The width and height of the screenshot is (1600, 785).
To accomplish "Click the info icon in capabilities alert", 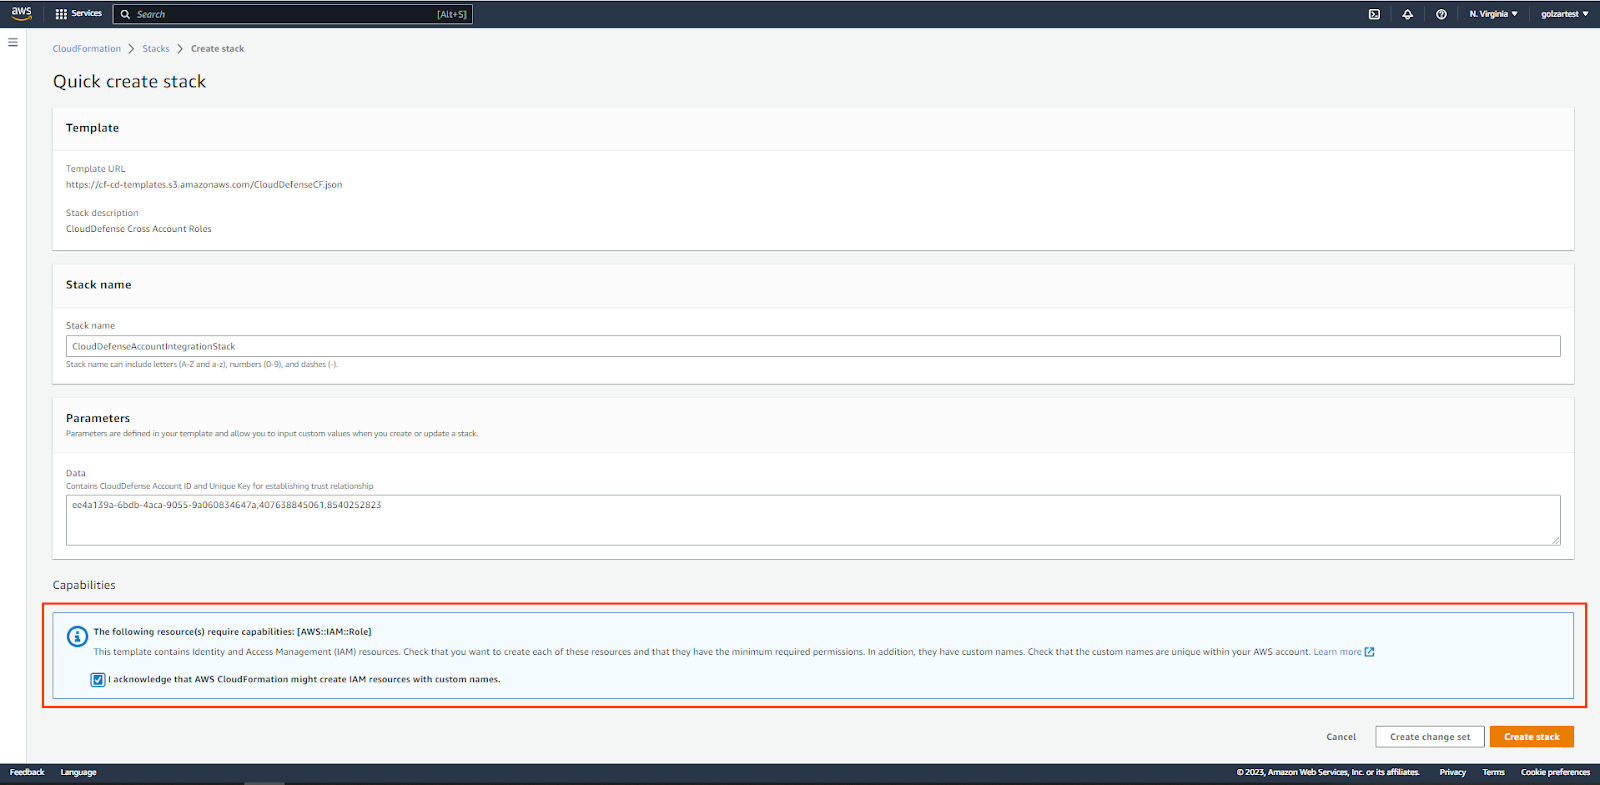I will pos(77,636).
